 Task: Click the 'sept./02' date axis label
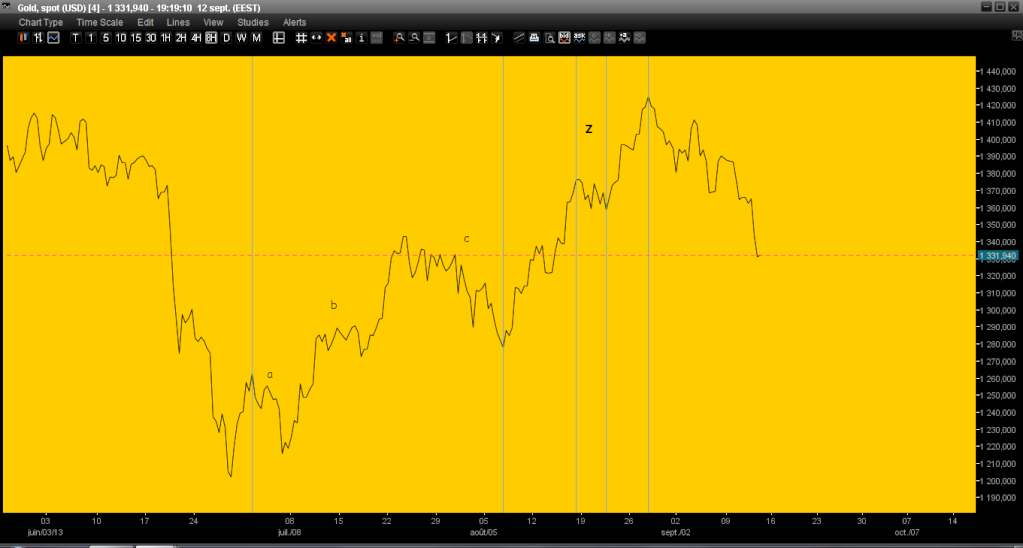[x=675, y=532]
